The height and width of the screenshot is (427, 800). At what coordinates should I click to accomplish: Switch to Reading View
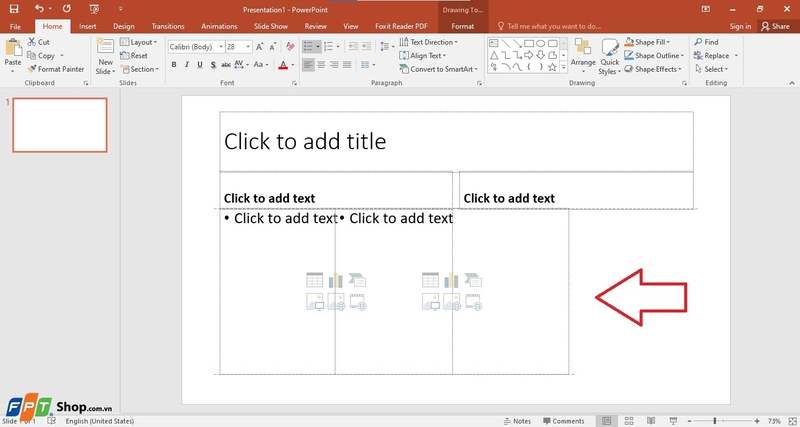click(651, 421)
